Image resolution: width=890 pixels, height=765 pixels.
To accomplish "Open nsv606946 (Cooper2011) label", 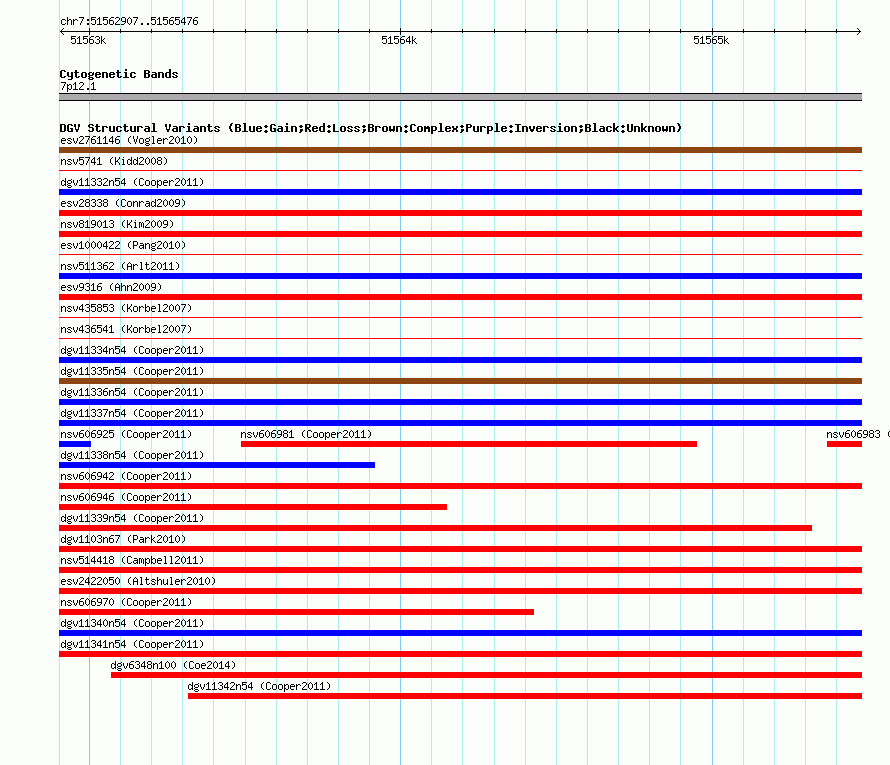I will tap(126, 497).
